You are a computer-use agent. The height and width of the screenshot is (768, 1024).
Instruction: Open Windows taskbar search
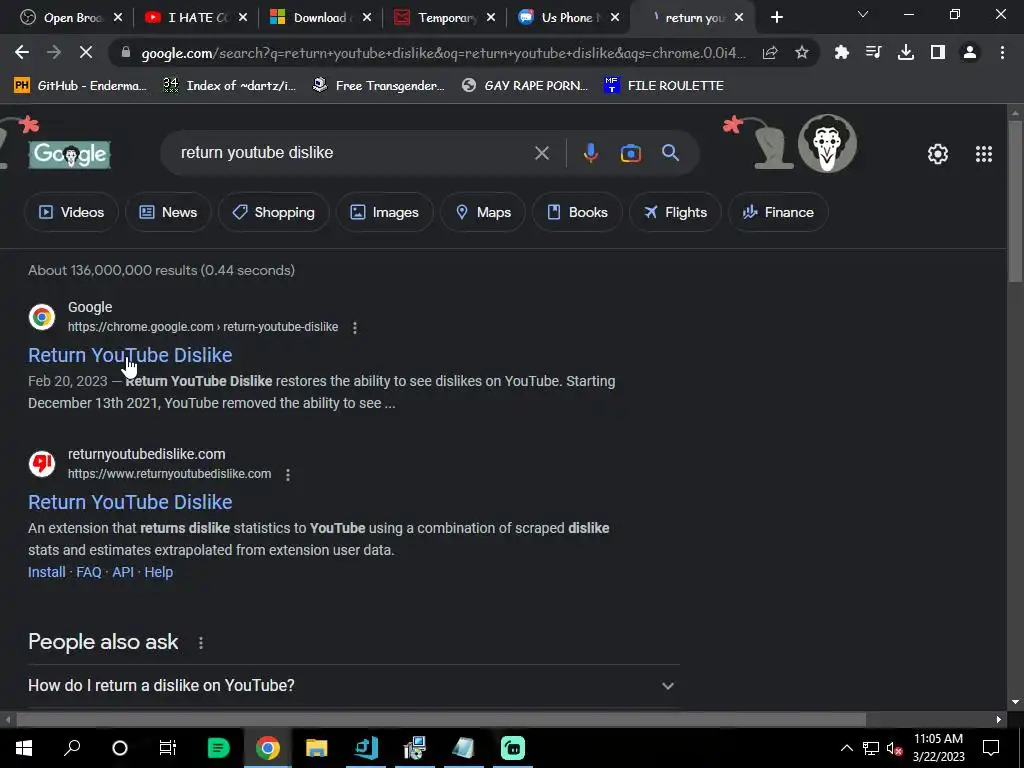(72, 748)
